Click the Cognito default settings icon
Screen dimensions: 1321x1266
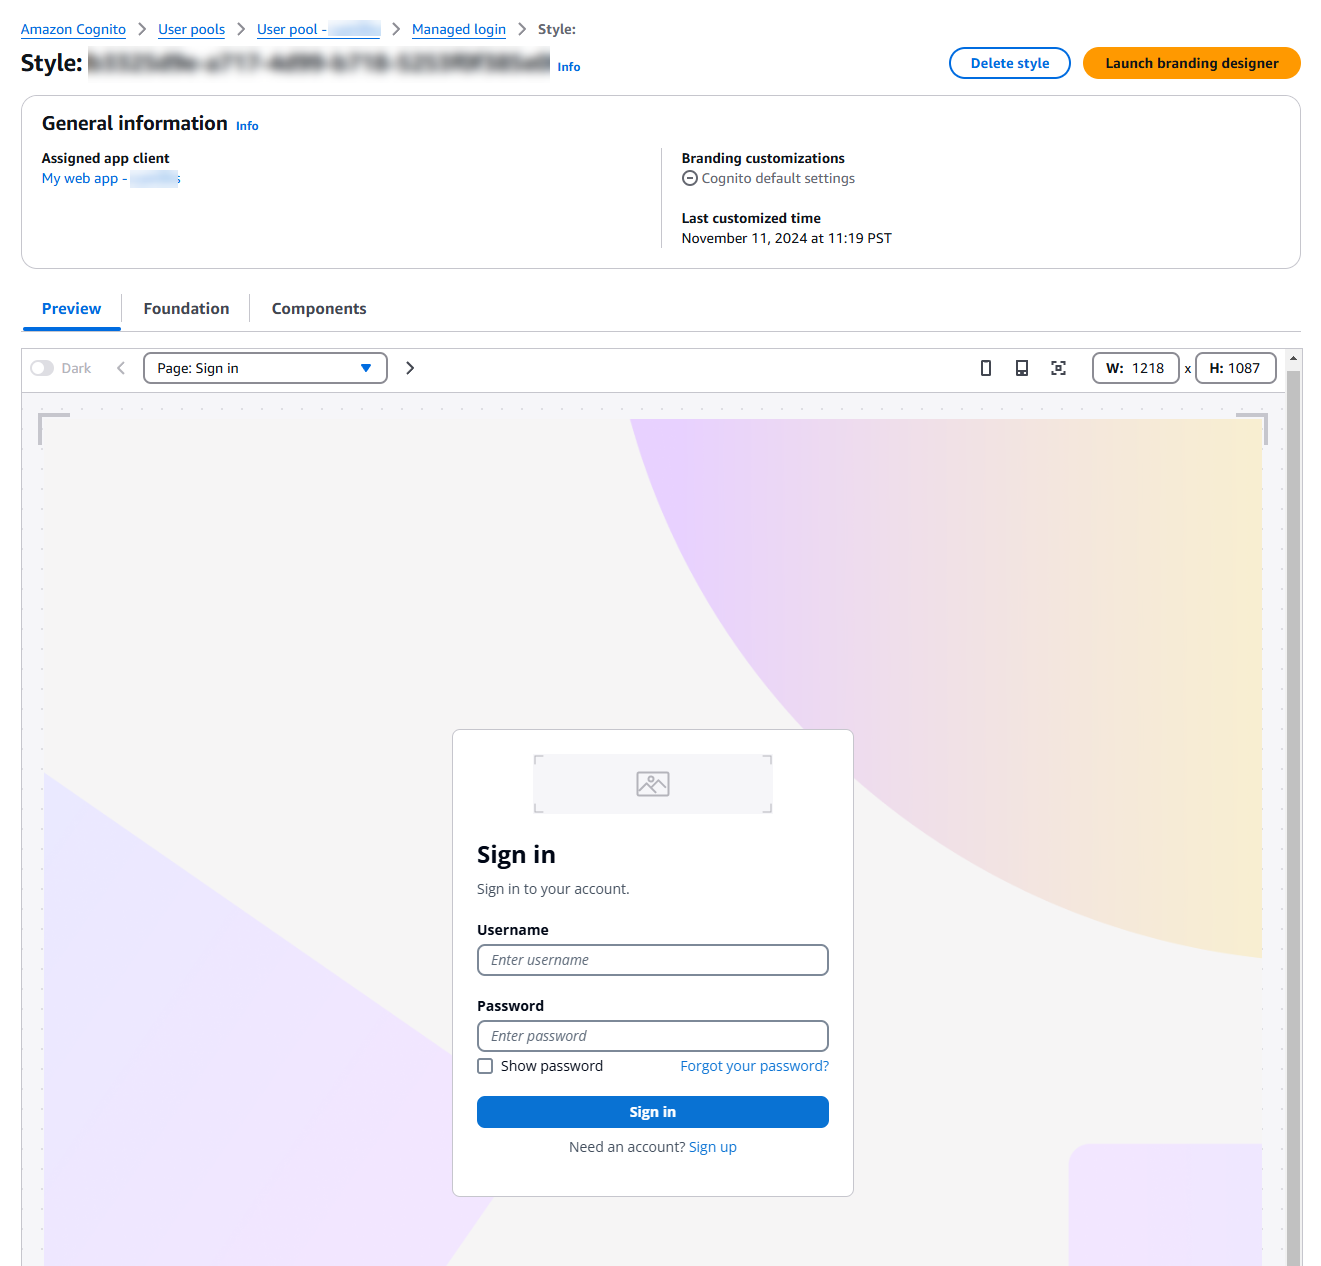point(690,178)
